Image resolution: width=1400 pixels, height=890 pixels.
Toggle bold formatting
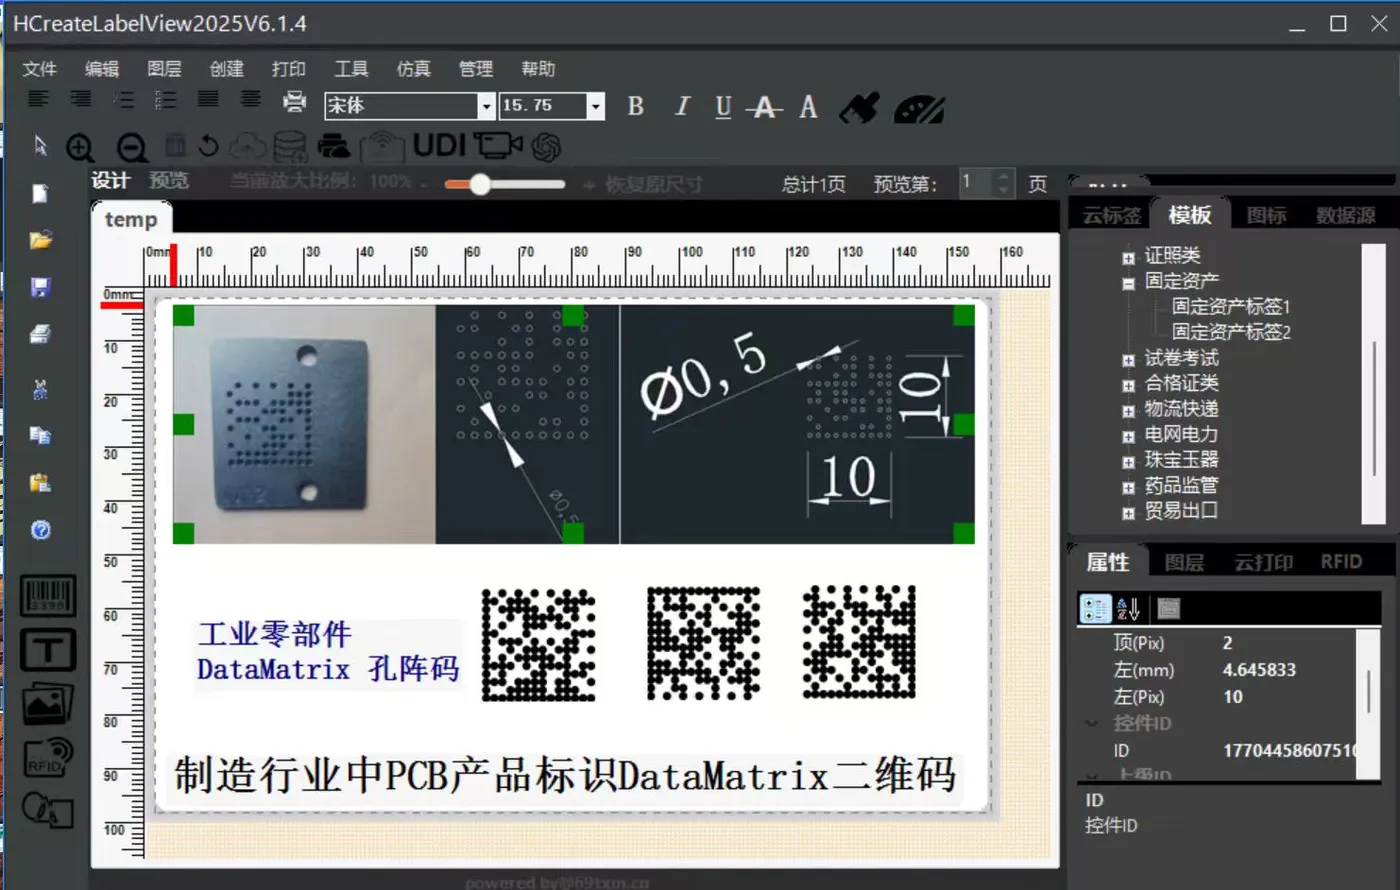click(635, 106)
